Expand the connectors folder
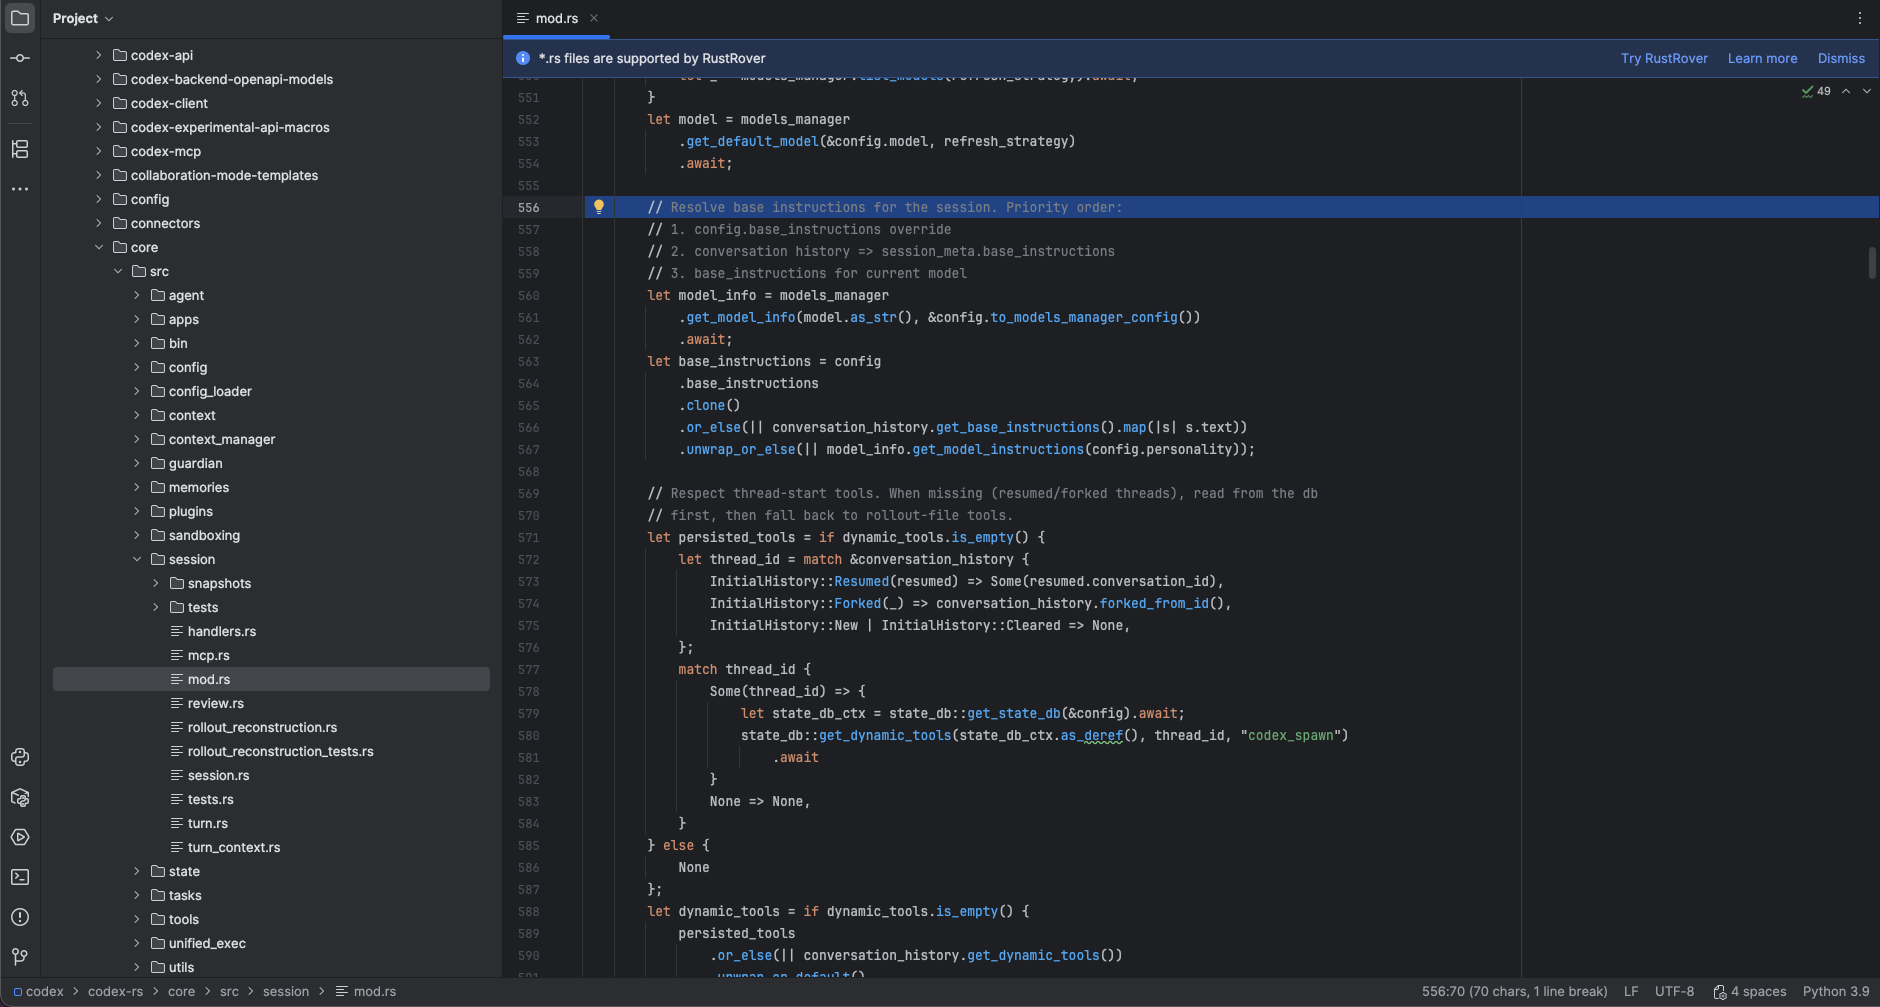The image size is (1880, 1007). [x=98, y=223]
